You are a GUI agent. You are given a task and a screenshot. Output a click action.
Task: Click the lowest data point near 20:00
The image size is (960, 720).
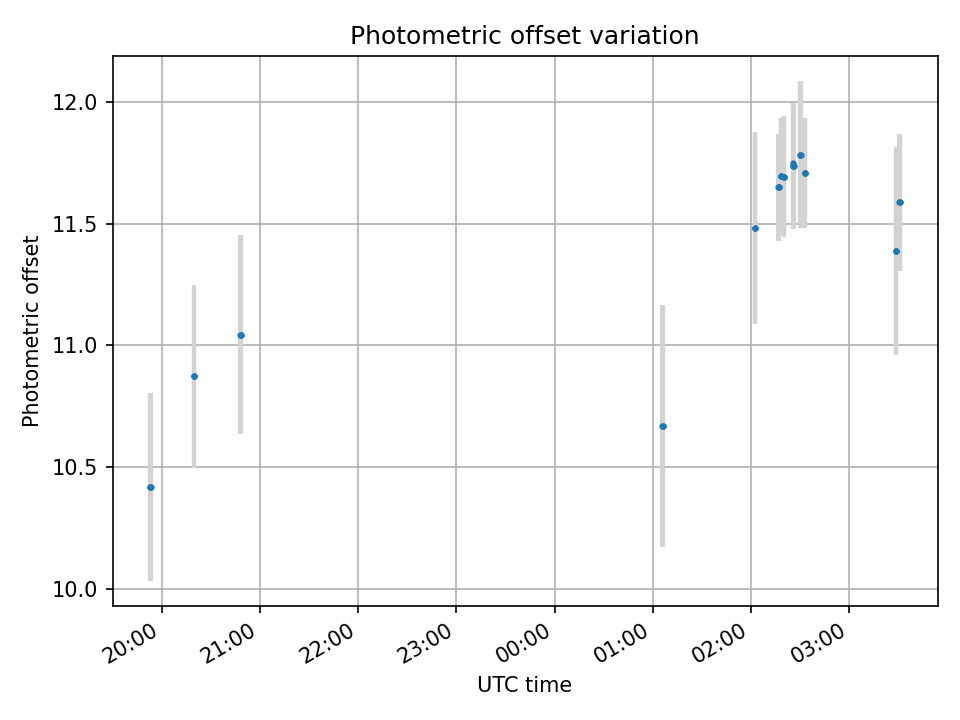pyautogui.click(x=151, y=487)
